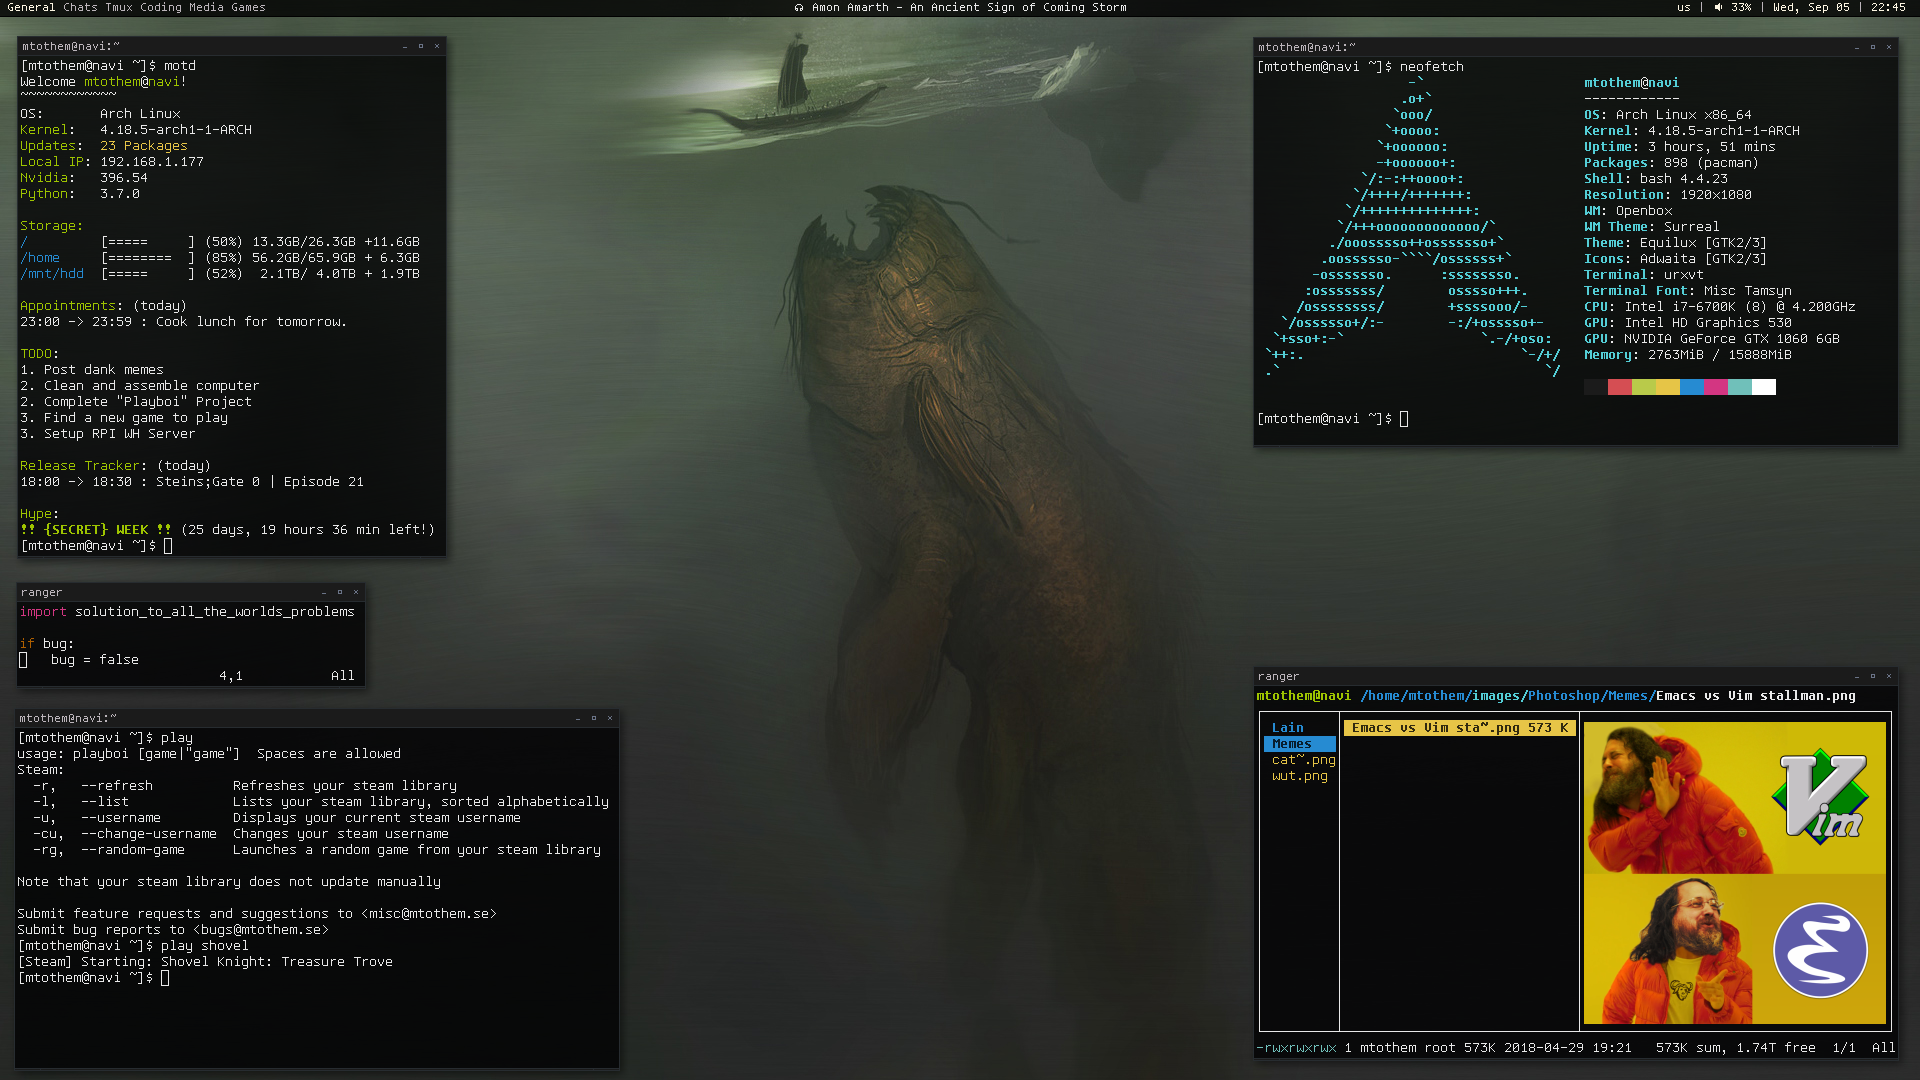Image resolution: width=1920 pixels, height=1080 pixels.
Task: Click the /home/mtothem/images/Photoshop/Memes/ path in ranger
Action: point(1508,696)
